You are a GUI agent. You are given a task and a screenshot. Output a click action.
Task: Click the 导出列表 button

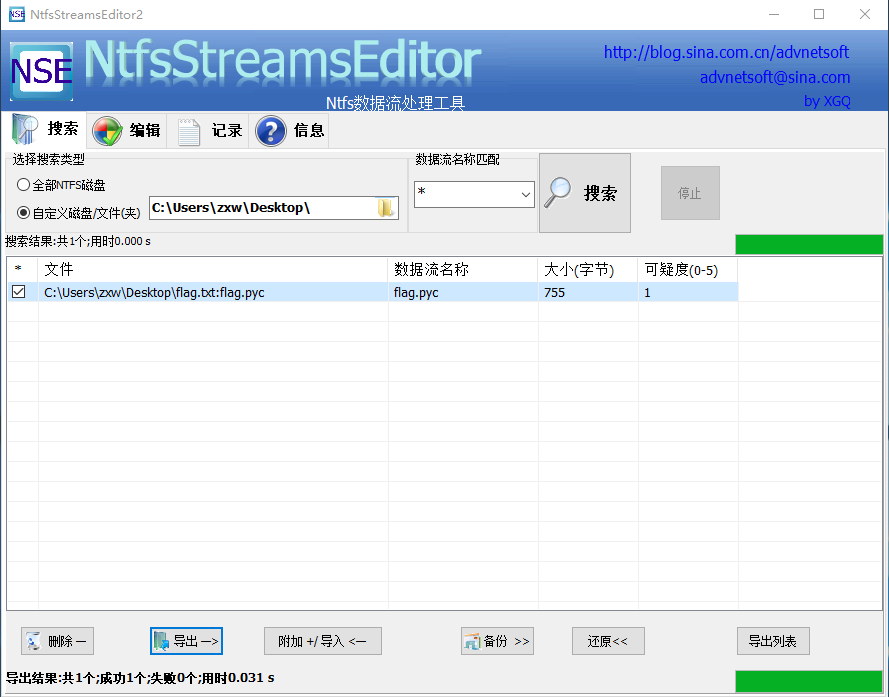point(773,641)
